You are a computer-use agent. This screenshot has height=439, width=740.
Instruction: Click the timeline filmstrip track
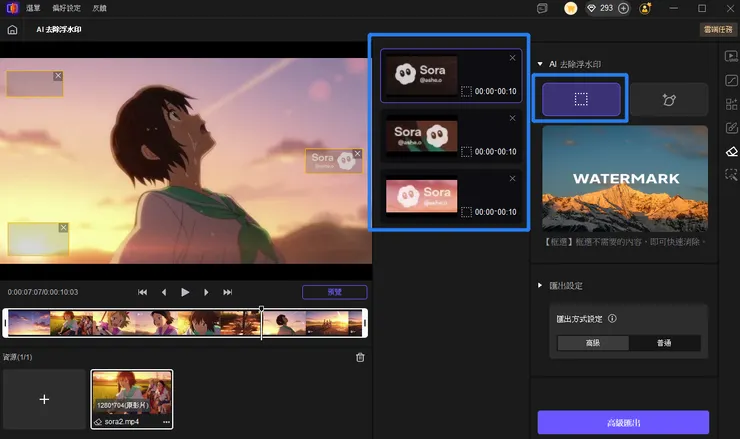185,323
